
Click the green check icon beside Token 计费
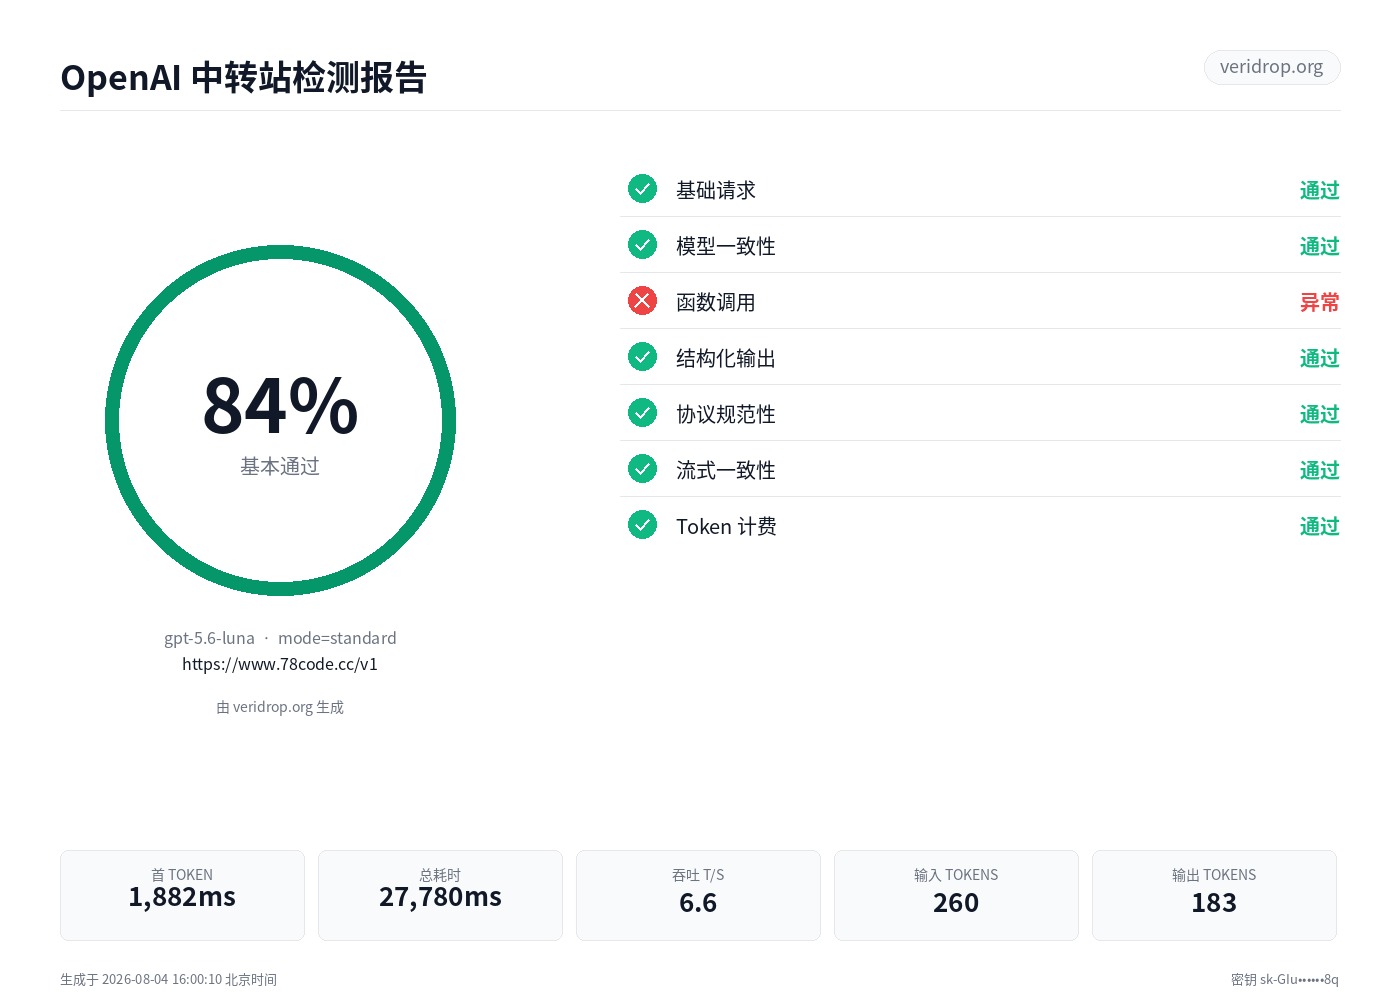[x=642, y=524]
